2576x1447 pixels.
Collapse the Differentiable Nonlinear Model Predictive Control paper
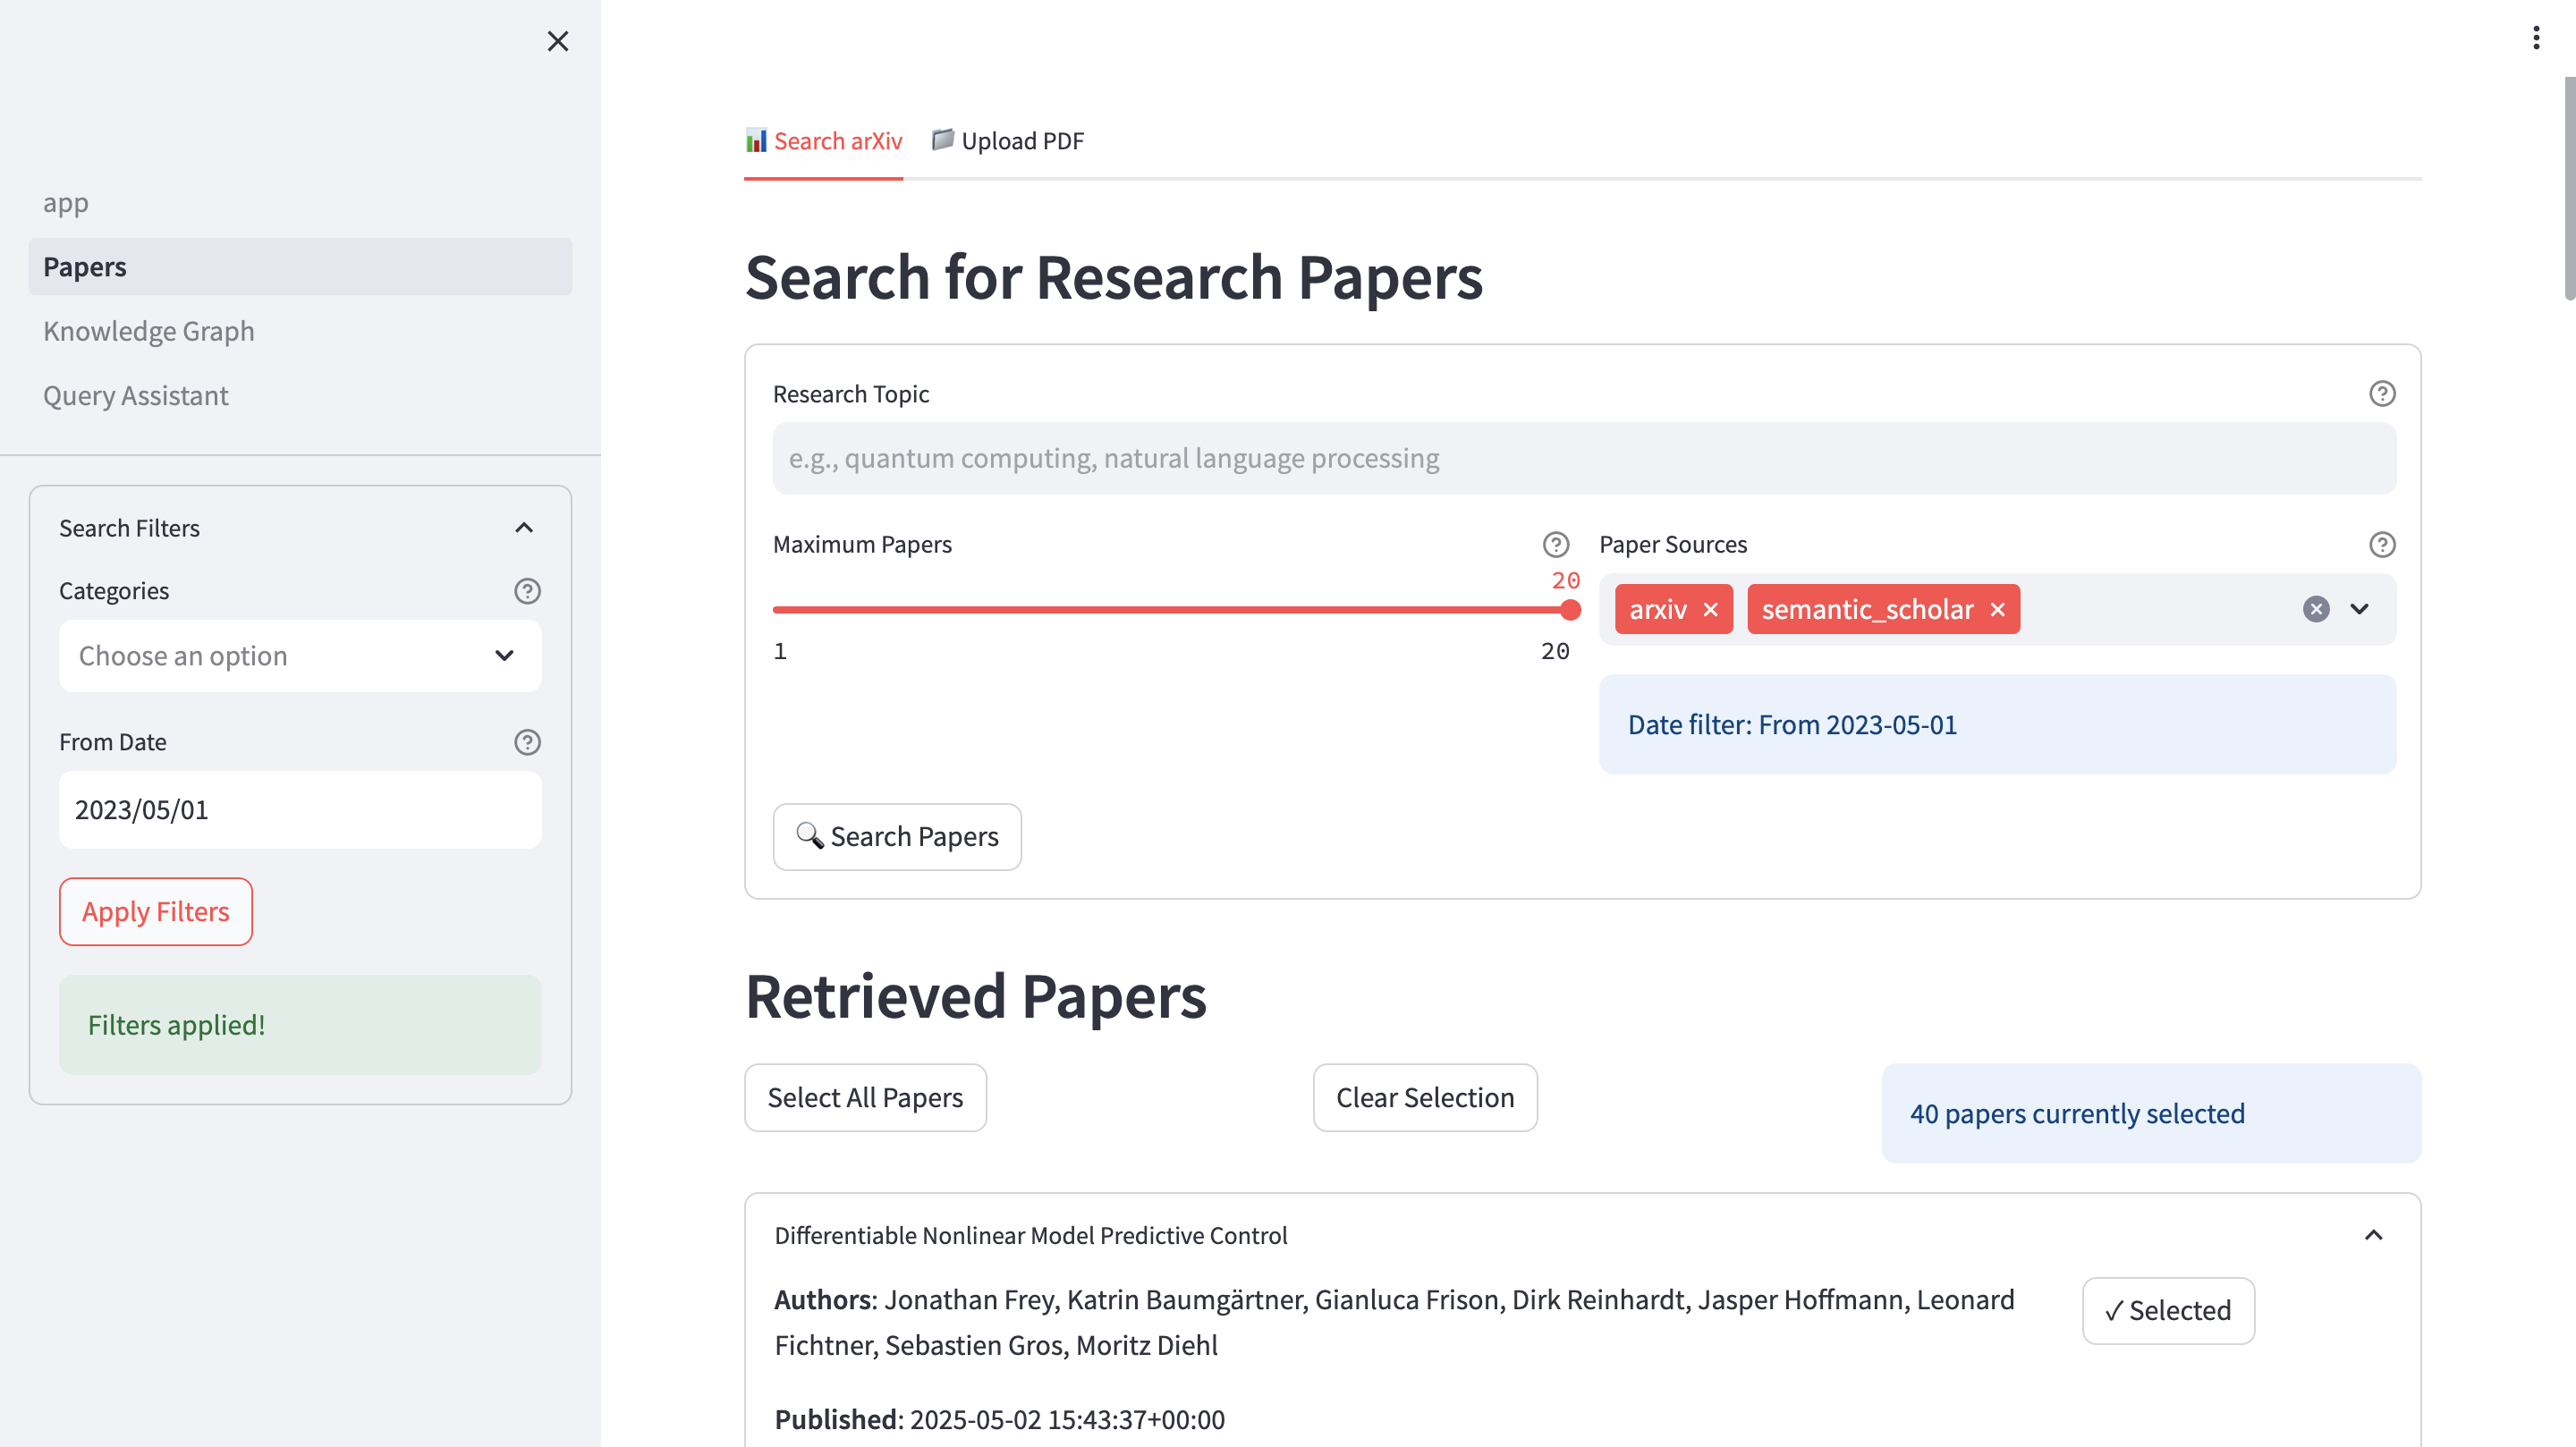pyautogui.click(x=2373, y=1235)
